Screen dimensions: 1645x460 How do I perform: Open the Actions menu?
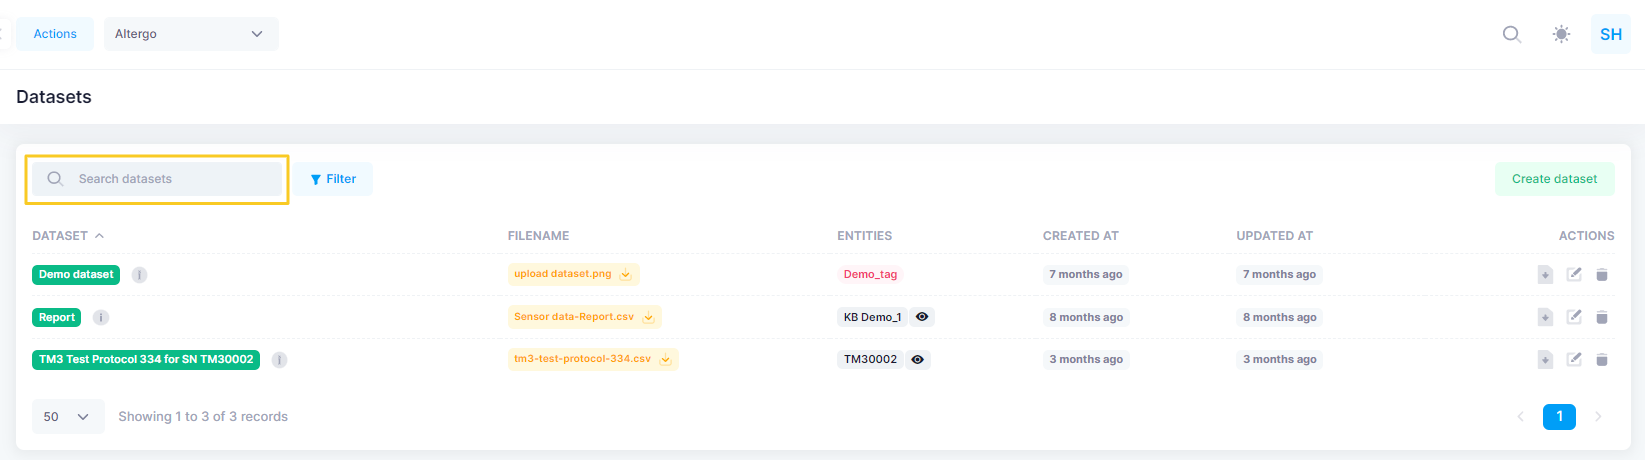pos(55,34)
